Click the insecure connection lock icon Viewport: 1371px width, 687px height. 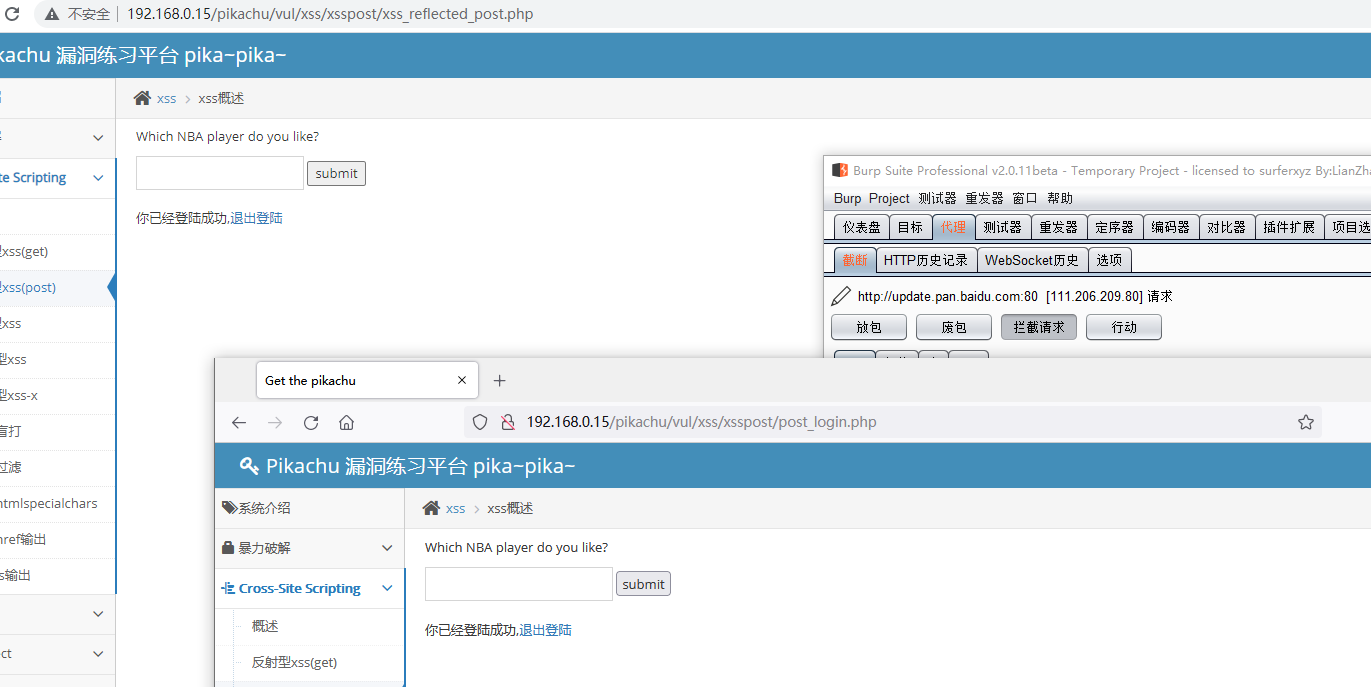tap(507, 422)
